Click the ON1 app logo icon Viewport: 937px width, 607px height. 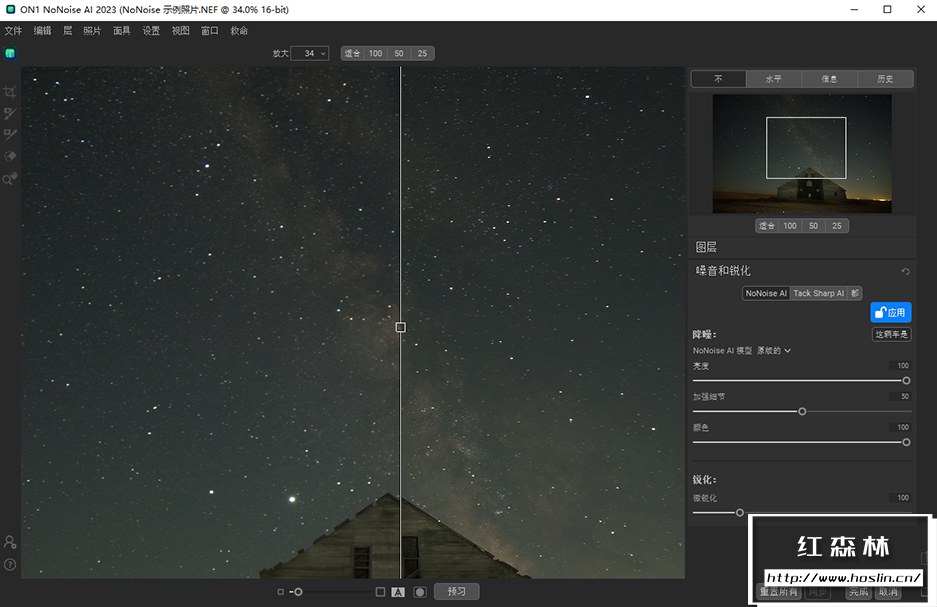click(x=10, y=53)
